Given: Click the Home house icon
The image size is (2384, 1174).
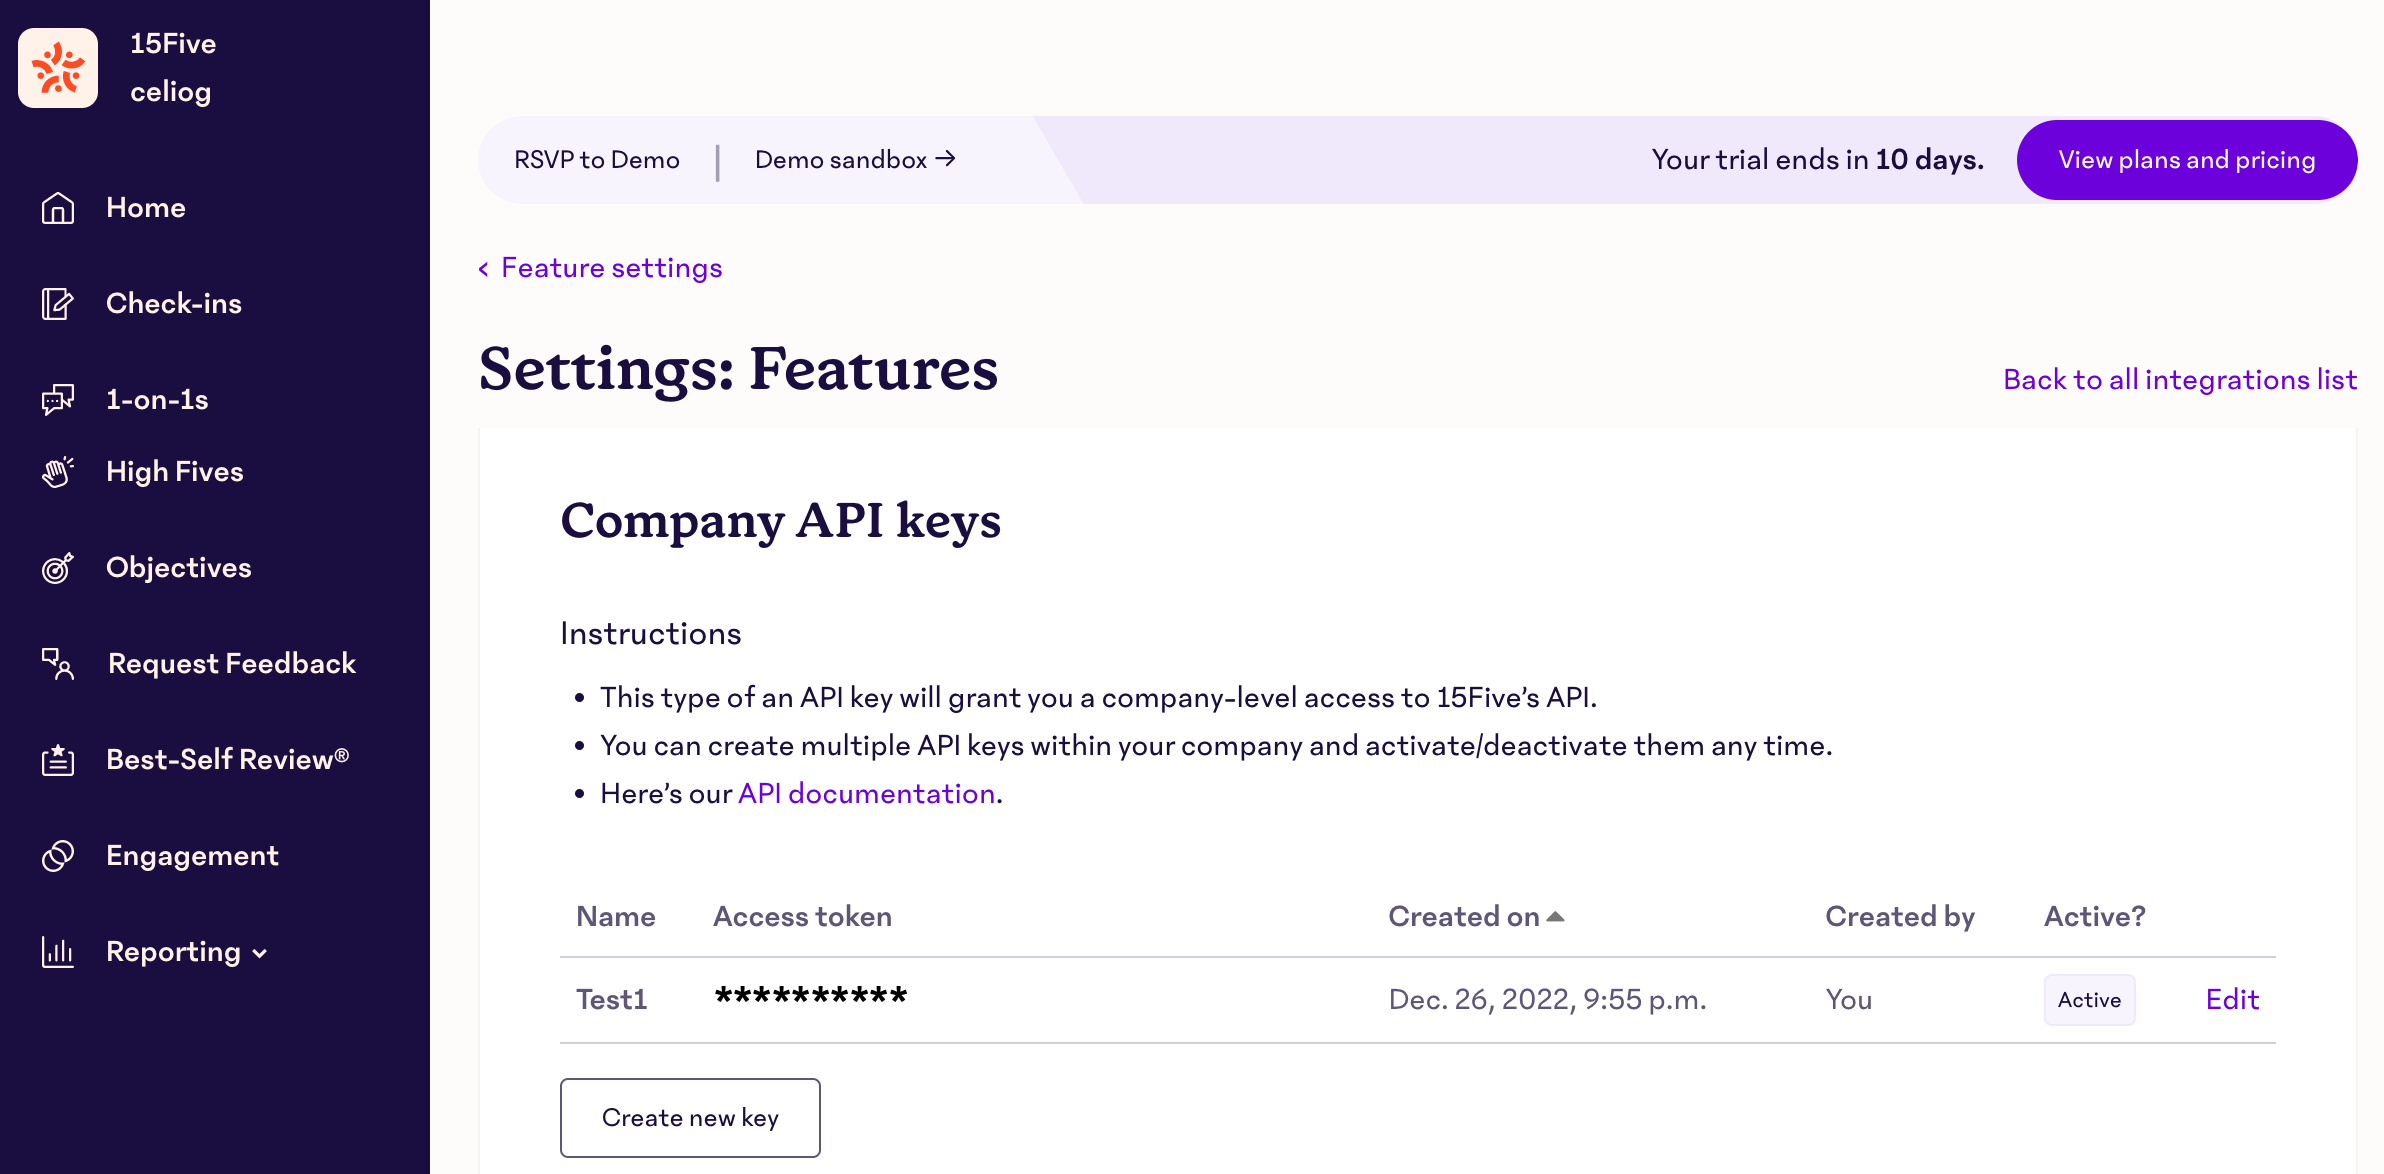Looking at the screenshot, I should (58, 208).
